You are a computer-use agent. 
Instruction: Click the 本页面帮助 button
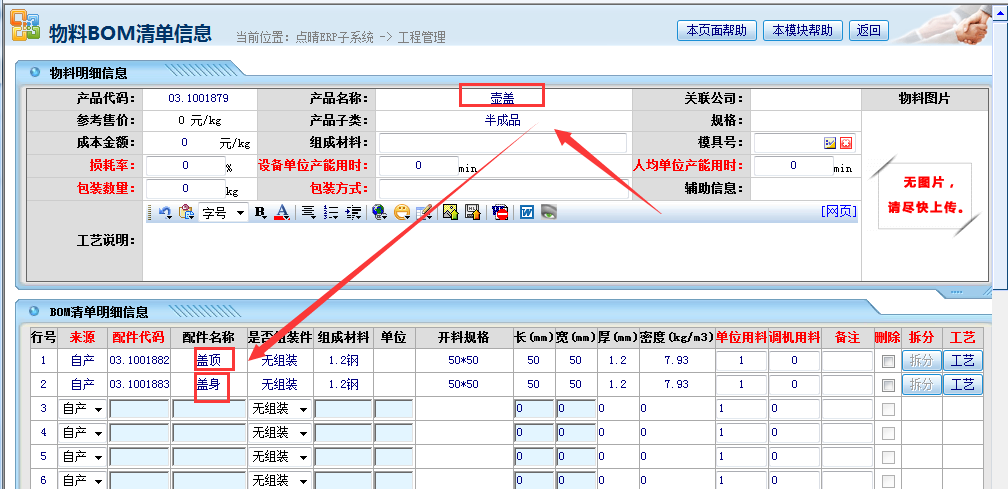(716, 31)
